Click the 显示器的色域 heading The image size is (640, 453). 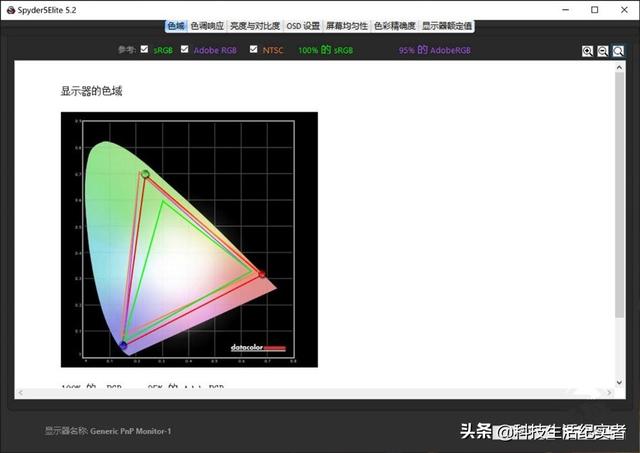tap(91, 91)
